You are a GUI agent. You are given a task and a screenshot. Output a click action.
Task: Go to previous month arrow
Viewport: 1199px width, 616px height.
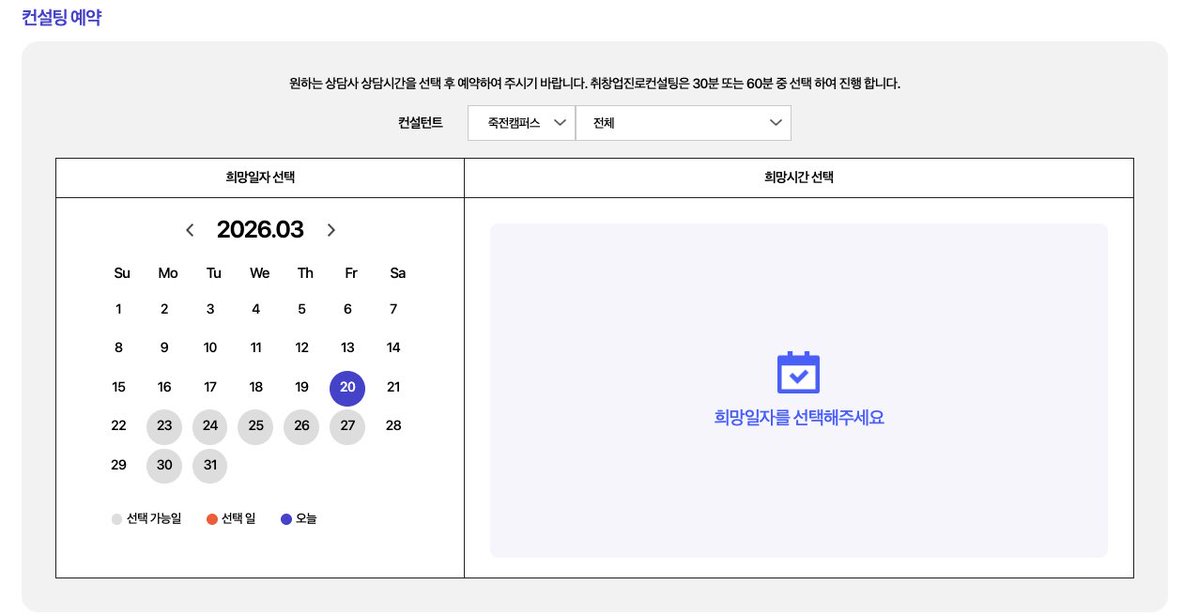pos(190,230)
